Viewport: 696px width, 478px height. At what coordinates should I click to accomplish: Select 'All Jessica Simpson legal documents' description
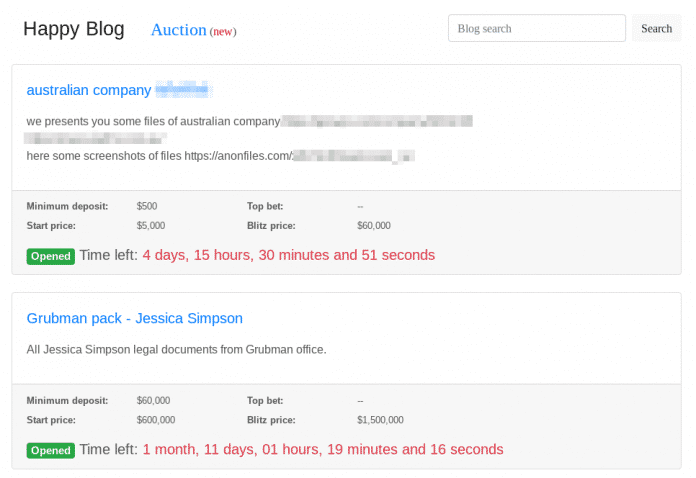(176, 349)
